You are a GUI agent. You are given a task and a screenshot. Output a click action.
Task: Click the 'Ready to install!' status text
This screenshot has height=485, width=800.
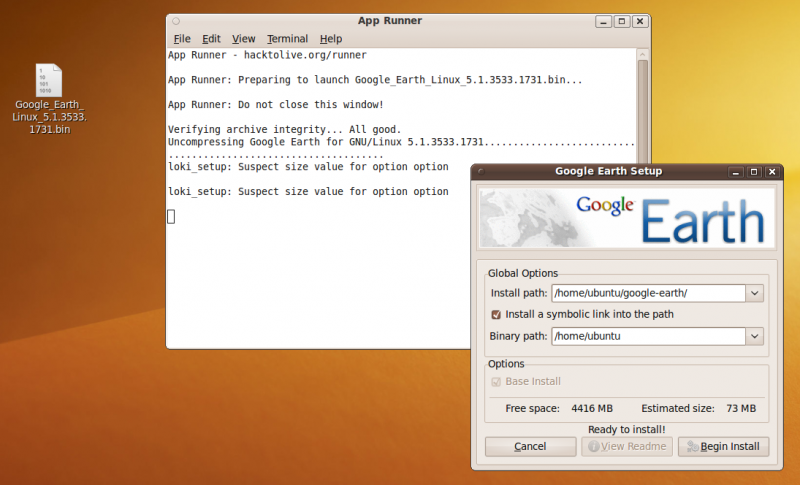tap(627, 429)
